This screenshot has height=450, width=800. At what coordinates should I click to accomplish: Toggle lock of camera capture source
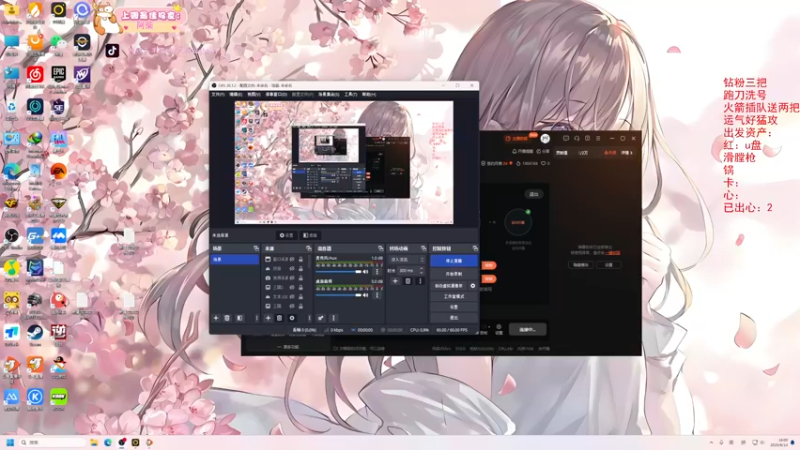tap(301, 278)
